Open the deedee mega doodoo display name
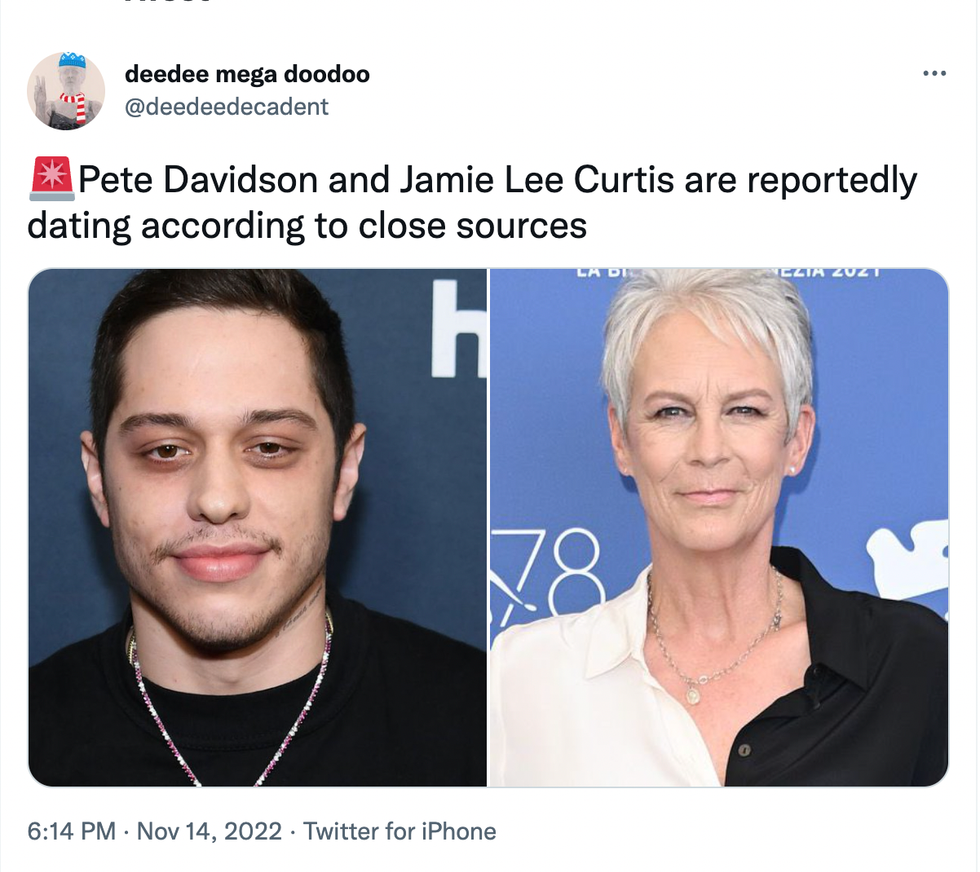 (x=247, y=74)
